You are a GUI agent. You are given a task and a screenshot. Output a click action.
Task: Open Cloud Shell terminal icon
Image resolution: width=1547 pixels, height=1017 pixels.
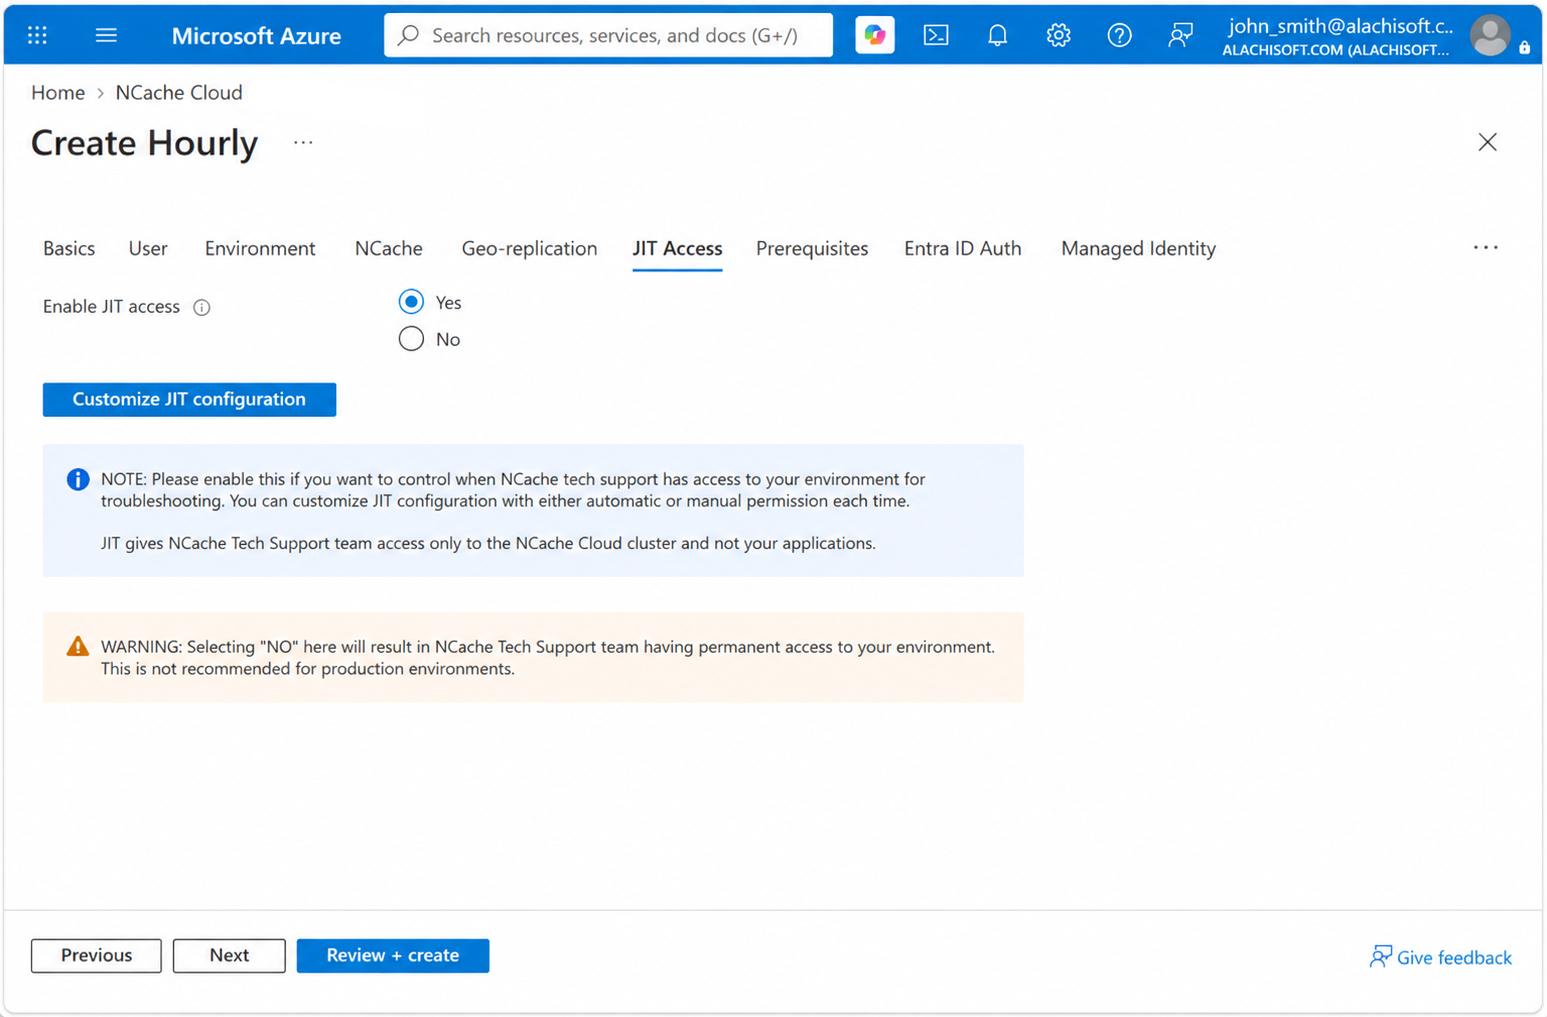coord(936,35)
